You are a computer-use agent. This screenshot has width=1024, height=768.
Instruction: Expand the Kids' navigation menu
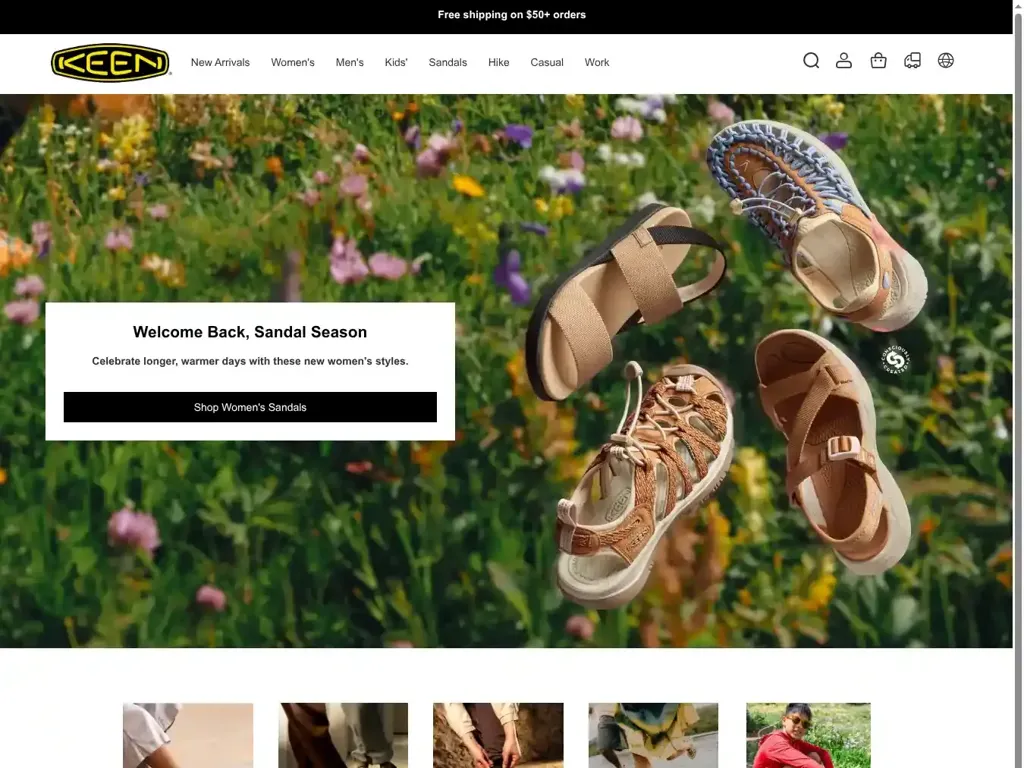(396, 62)
